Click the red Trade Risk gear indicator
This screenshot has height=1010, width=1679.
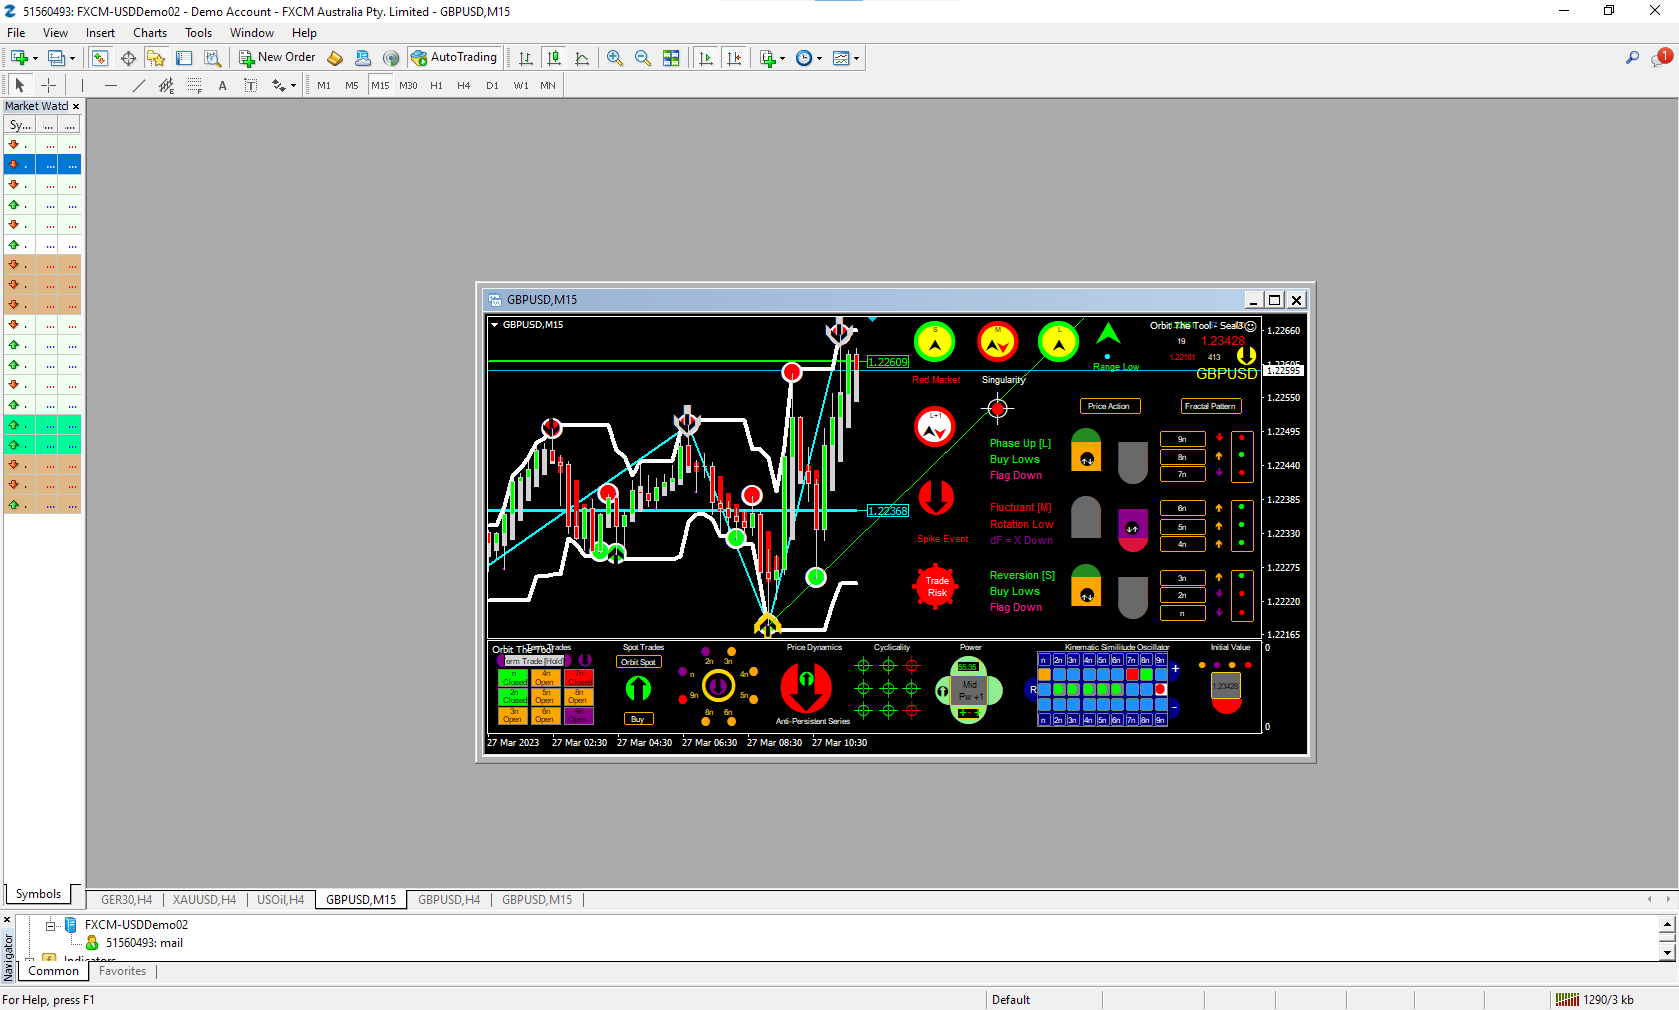click(936, 586)
